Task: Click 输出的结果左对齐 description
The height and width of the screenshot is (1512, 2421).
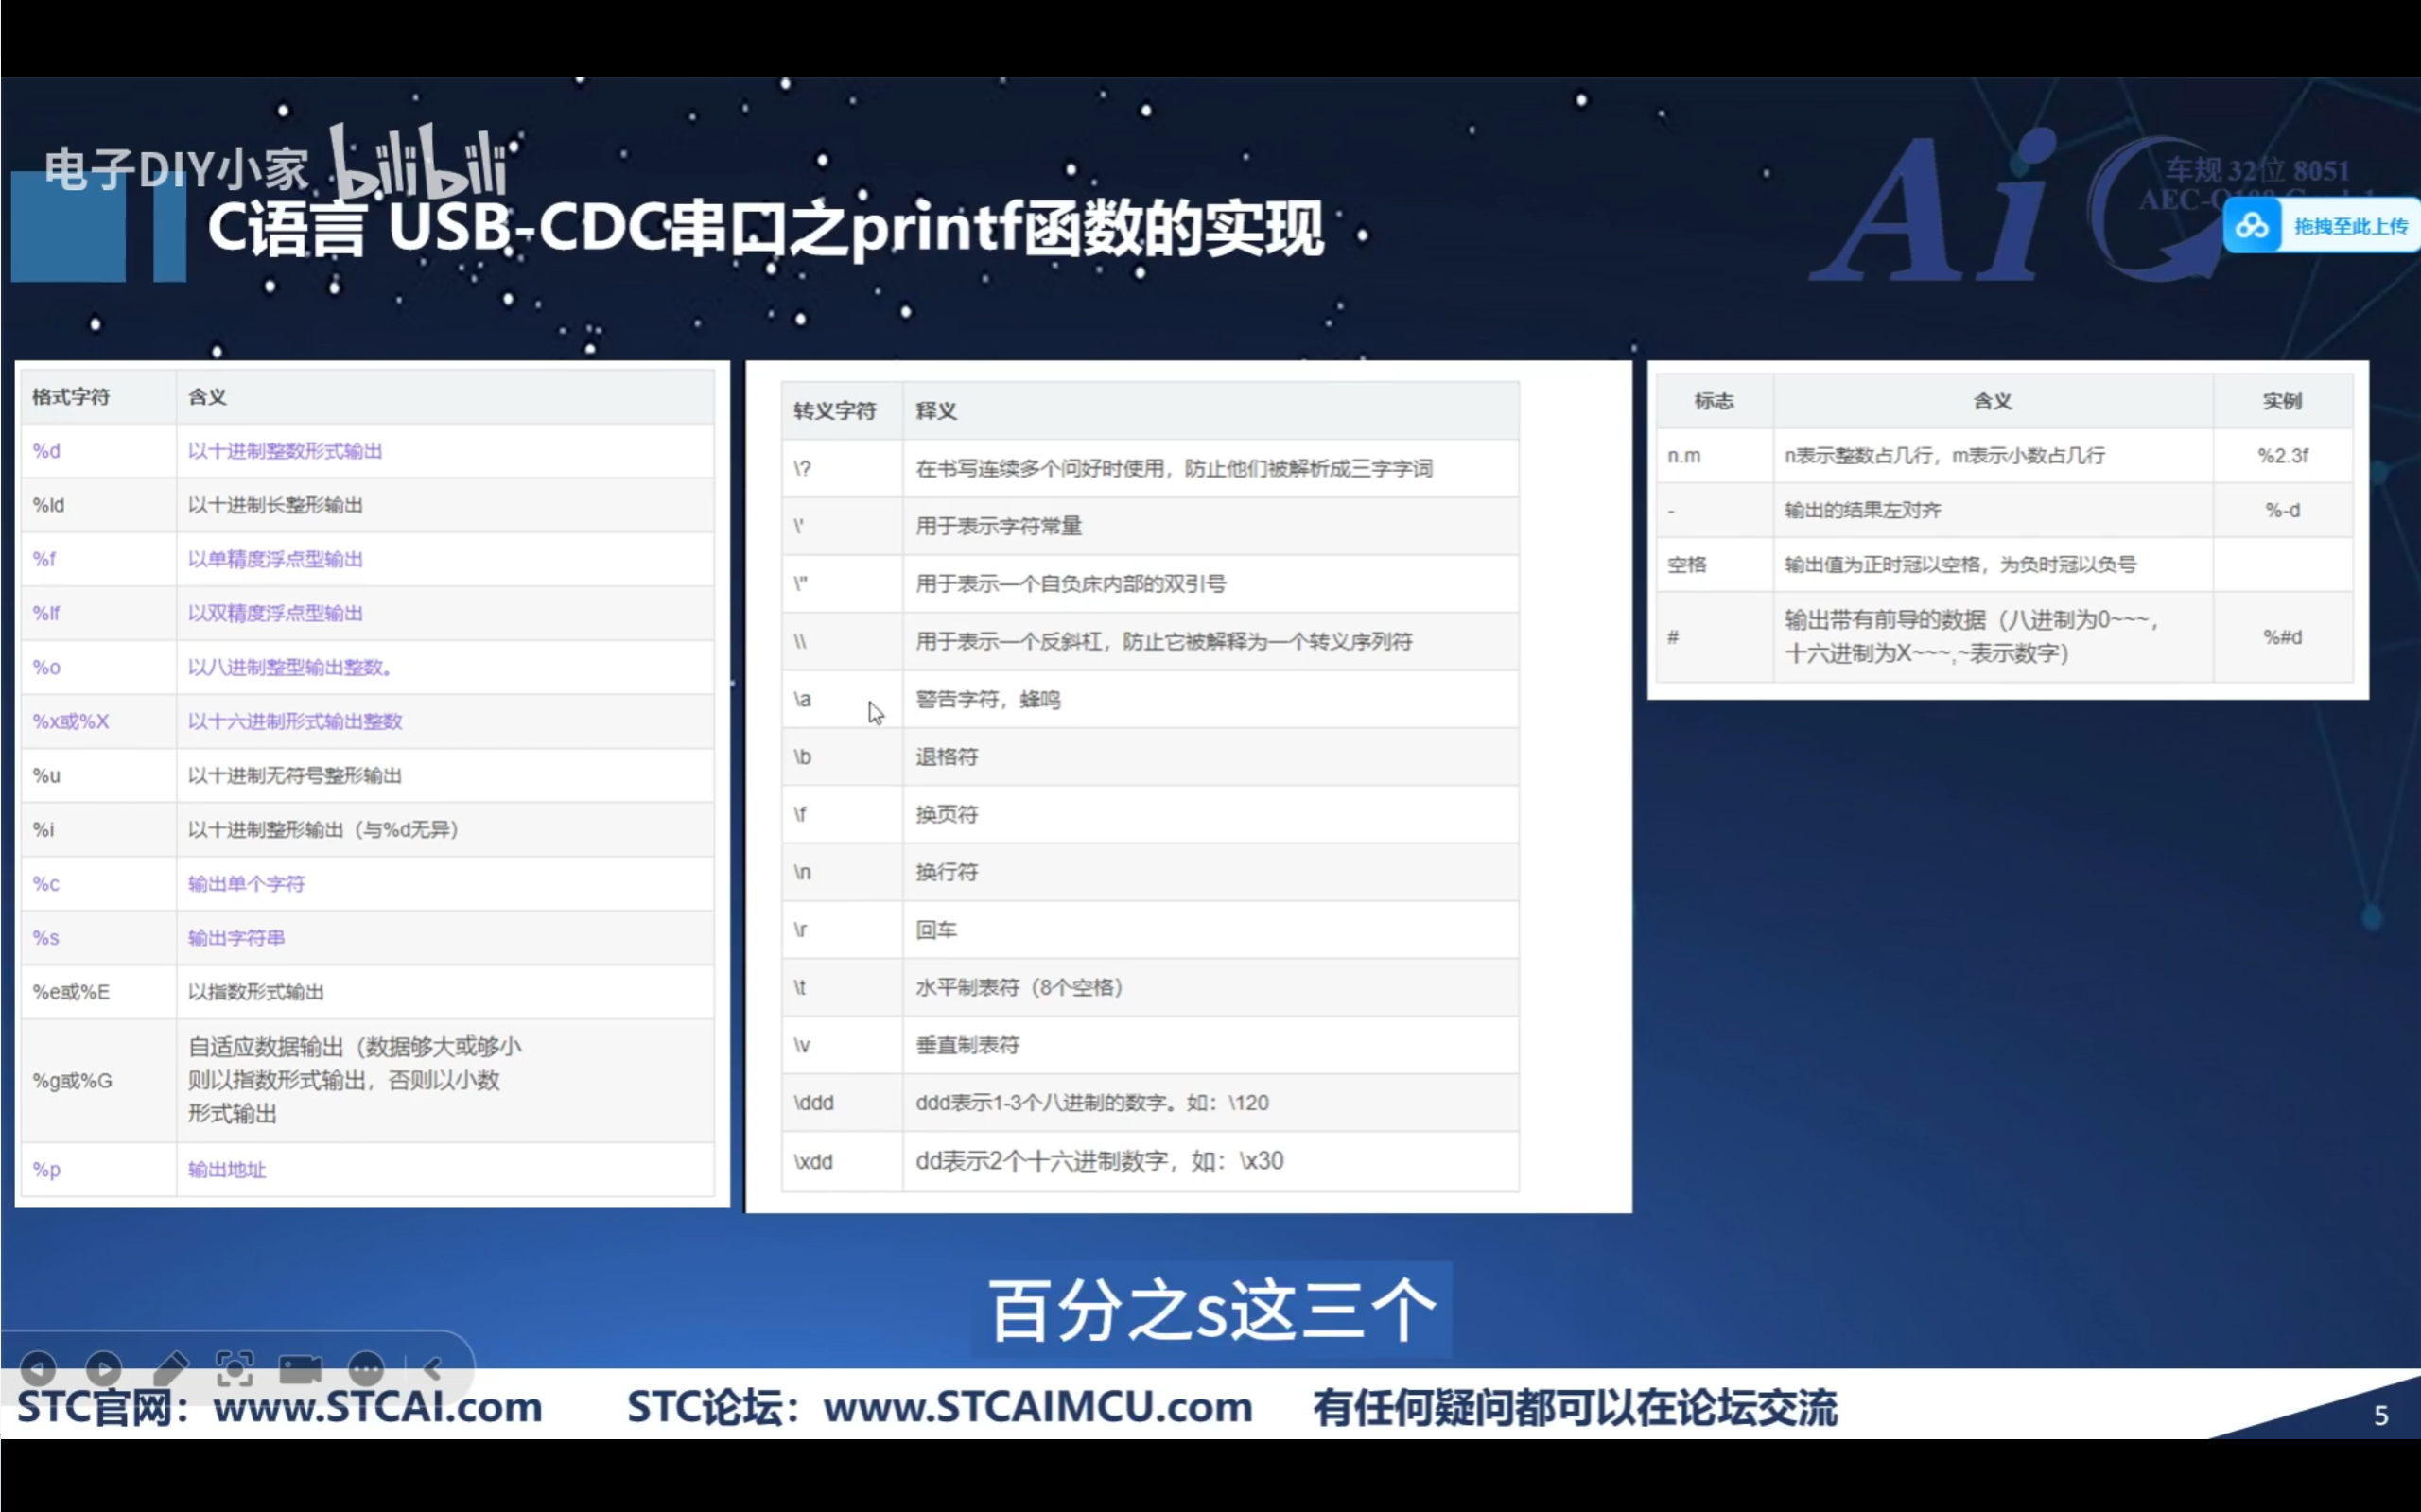Action: (1863, 510)
